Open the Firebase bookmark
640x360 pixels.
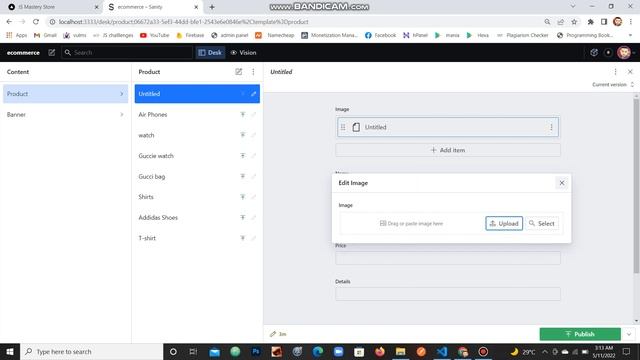(x=190, y=36)
